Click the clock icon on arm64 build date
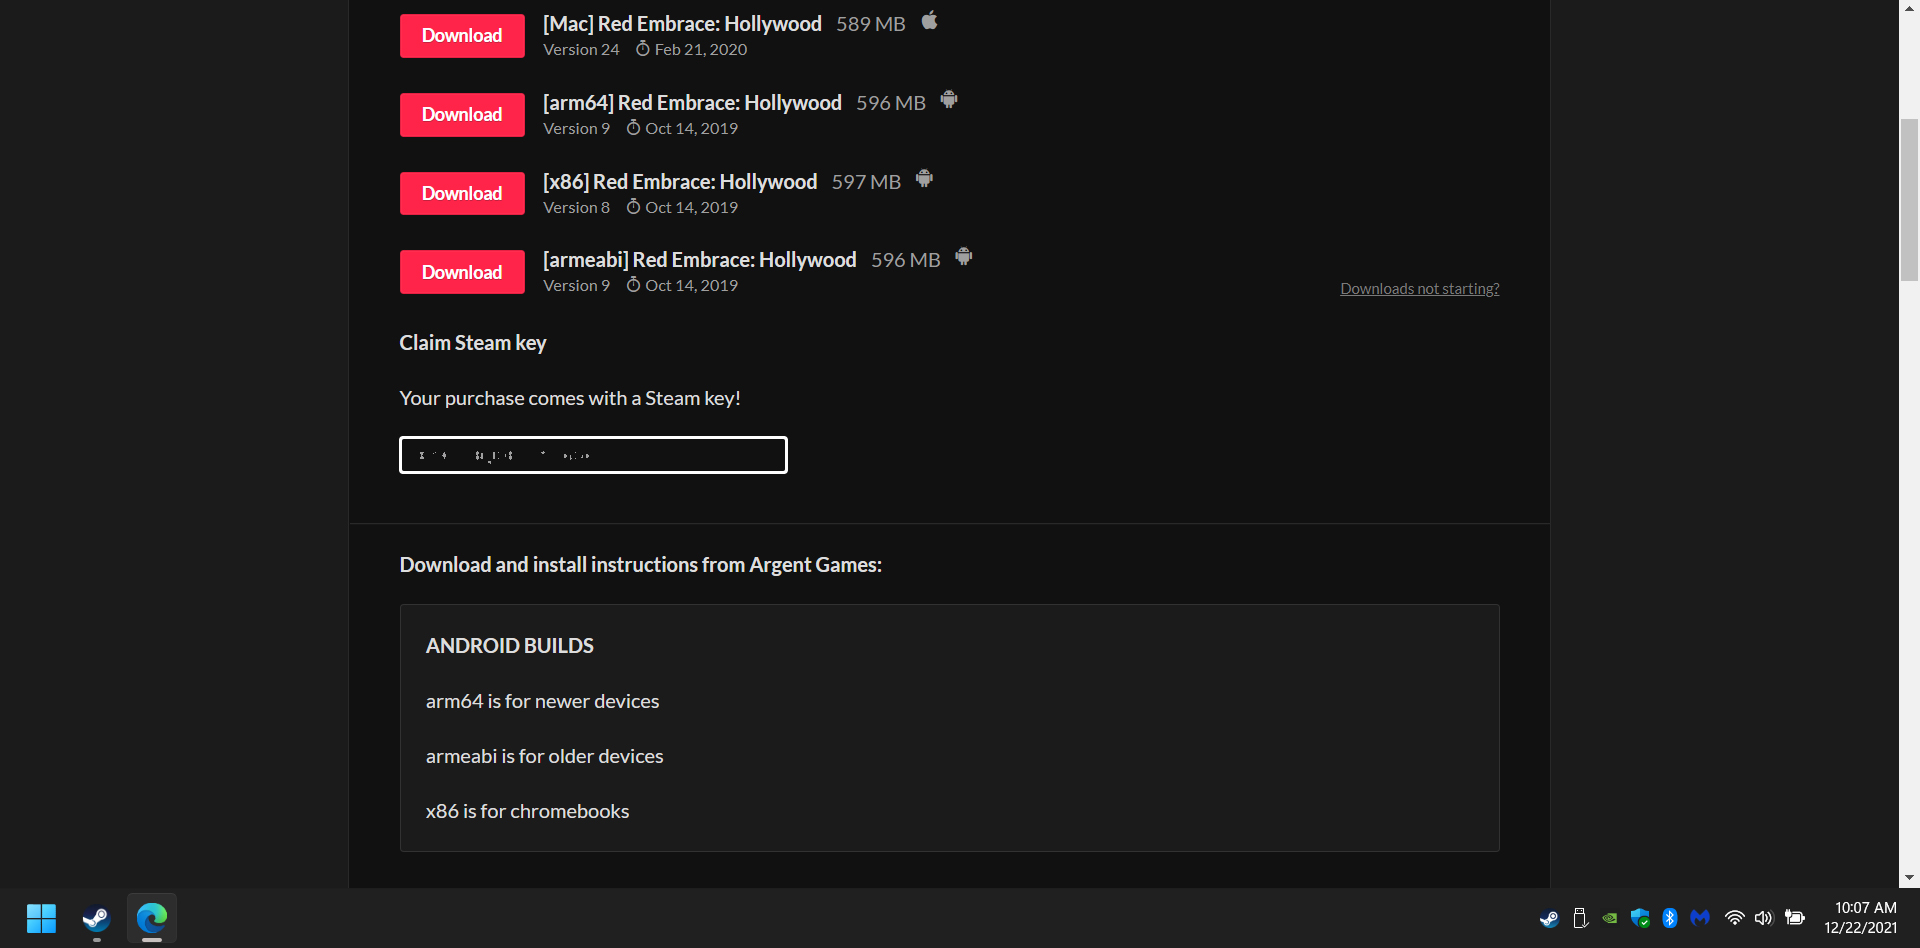The height and width of the screenshot is (948, 1920). [x=633, y=128]
